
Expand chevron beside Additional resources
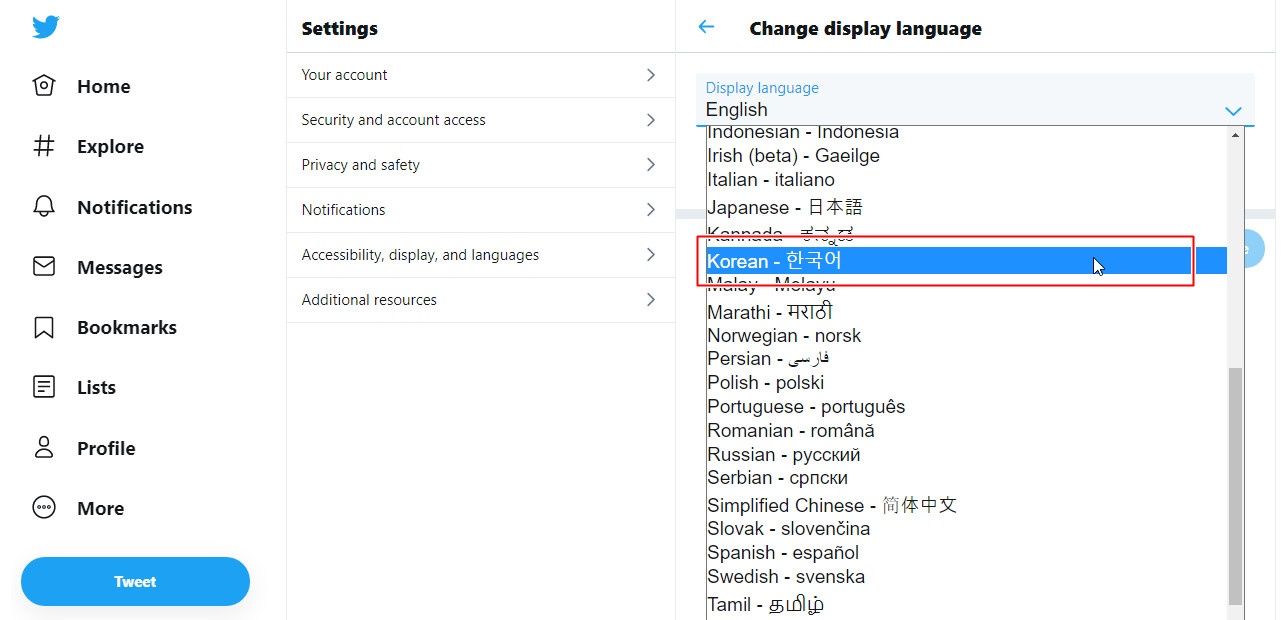651,300
